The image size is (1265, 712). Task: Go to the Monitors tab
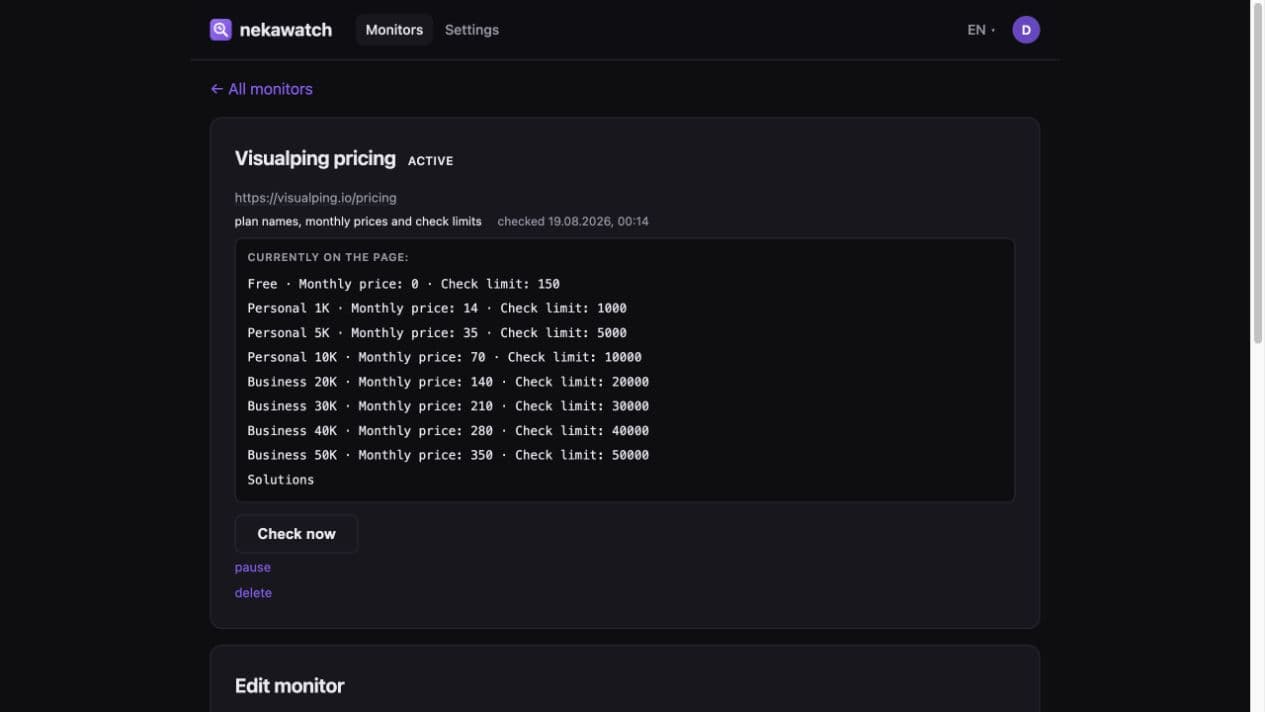[394, 30]
